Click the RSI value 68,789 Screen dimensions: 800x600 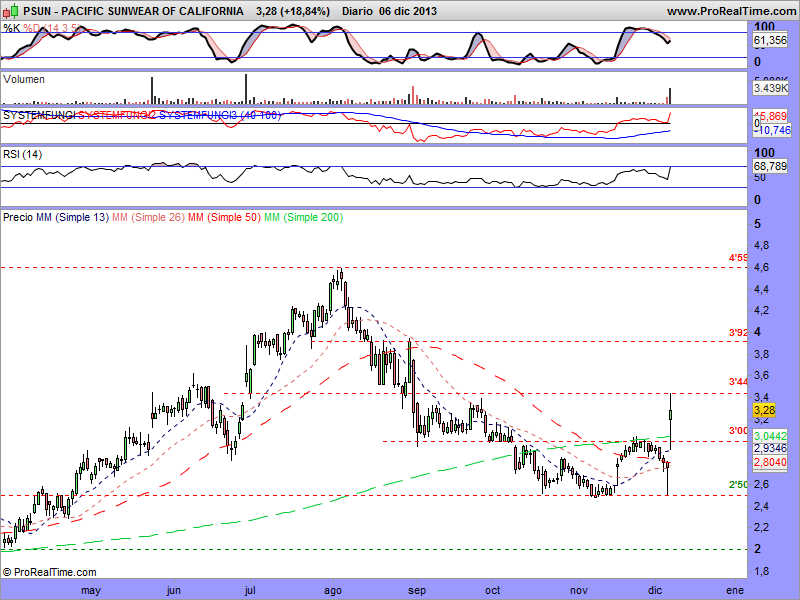[x=770, y=166]
